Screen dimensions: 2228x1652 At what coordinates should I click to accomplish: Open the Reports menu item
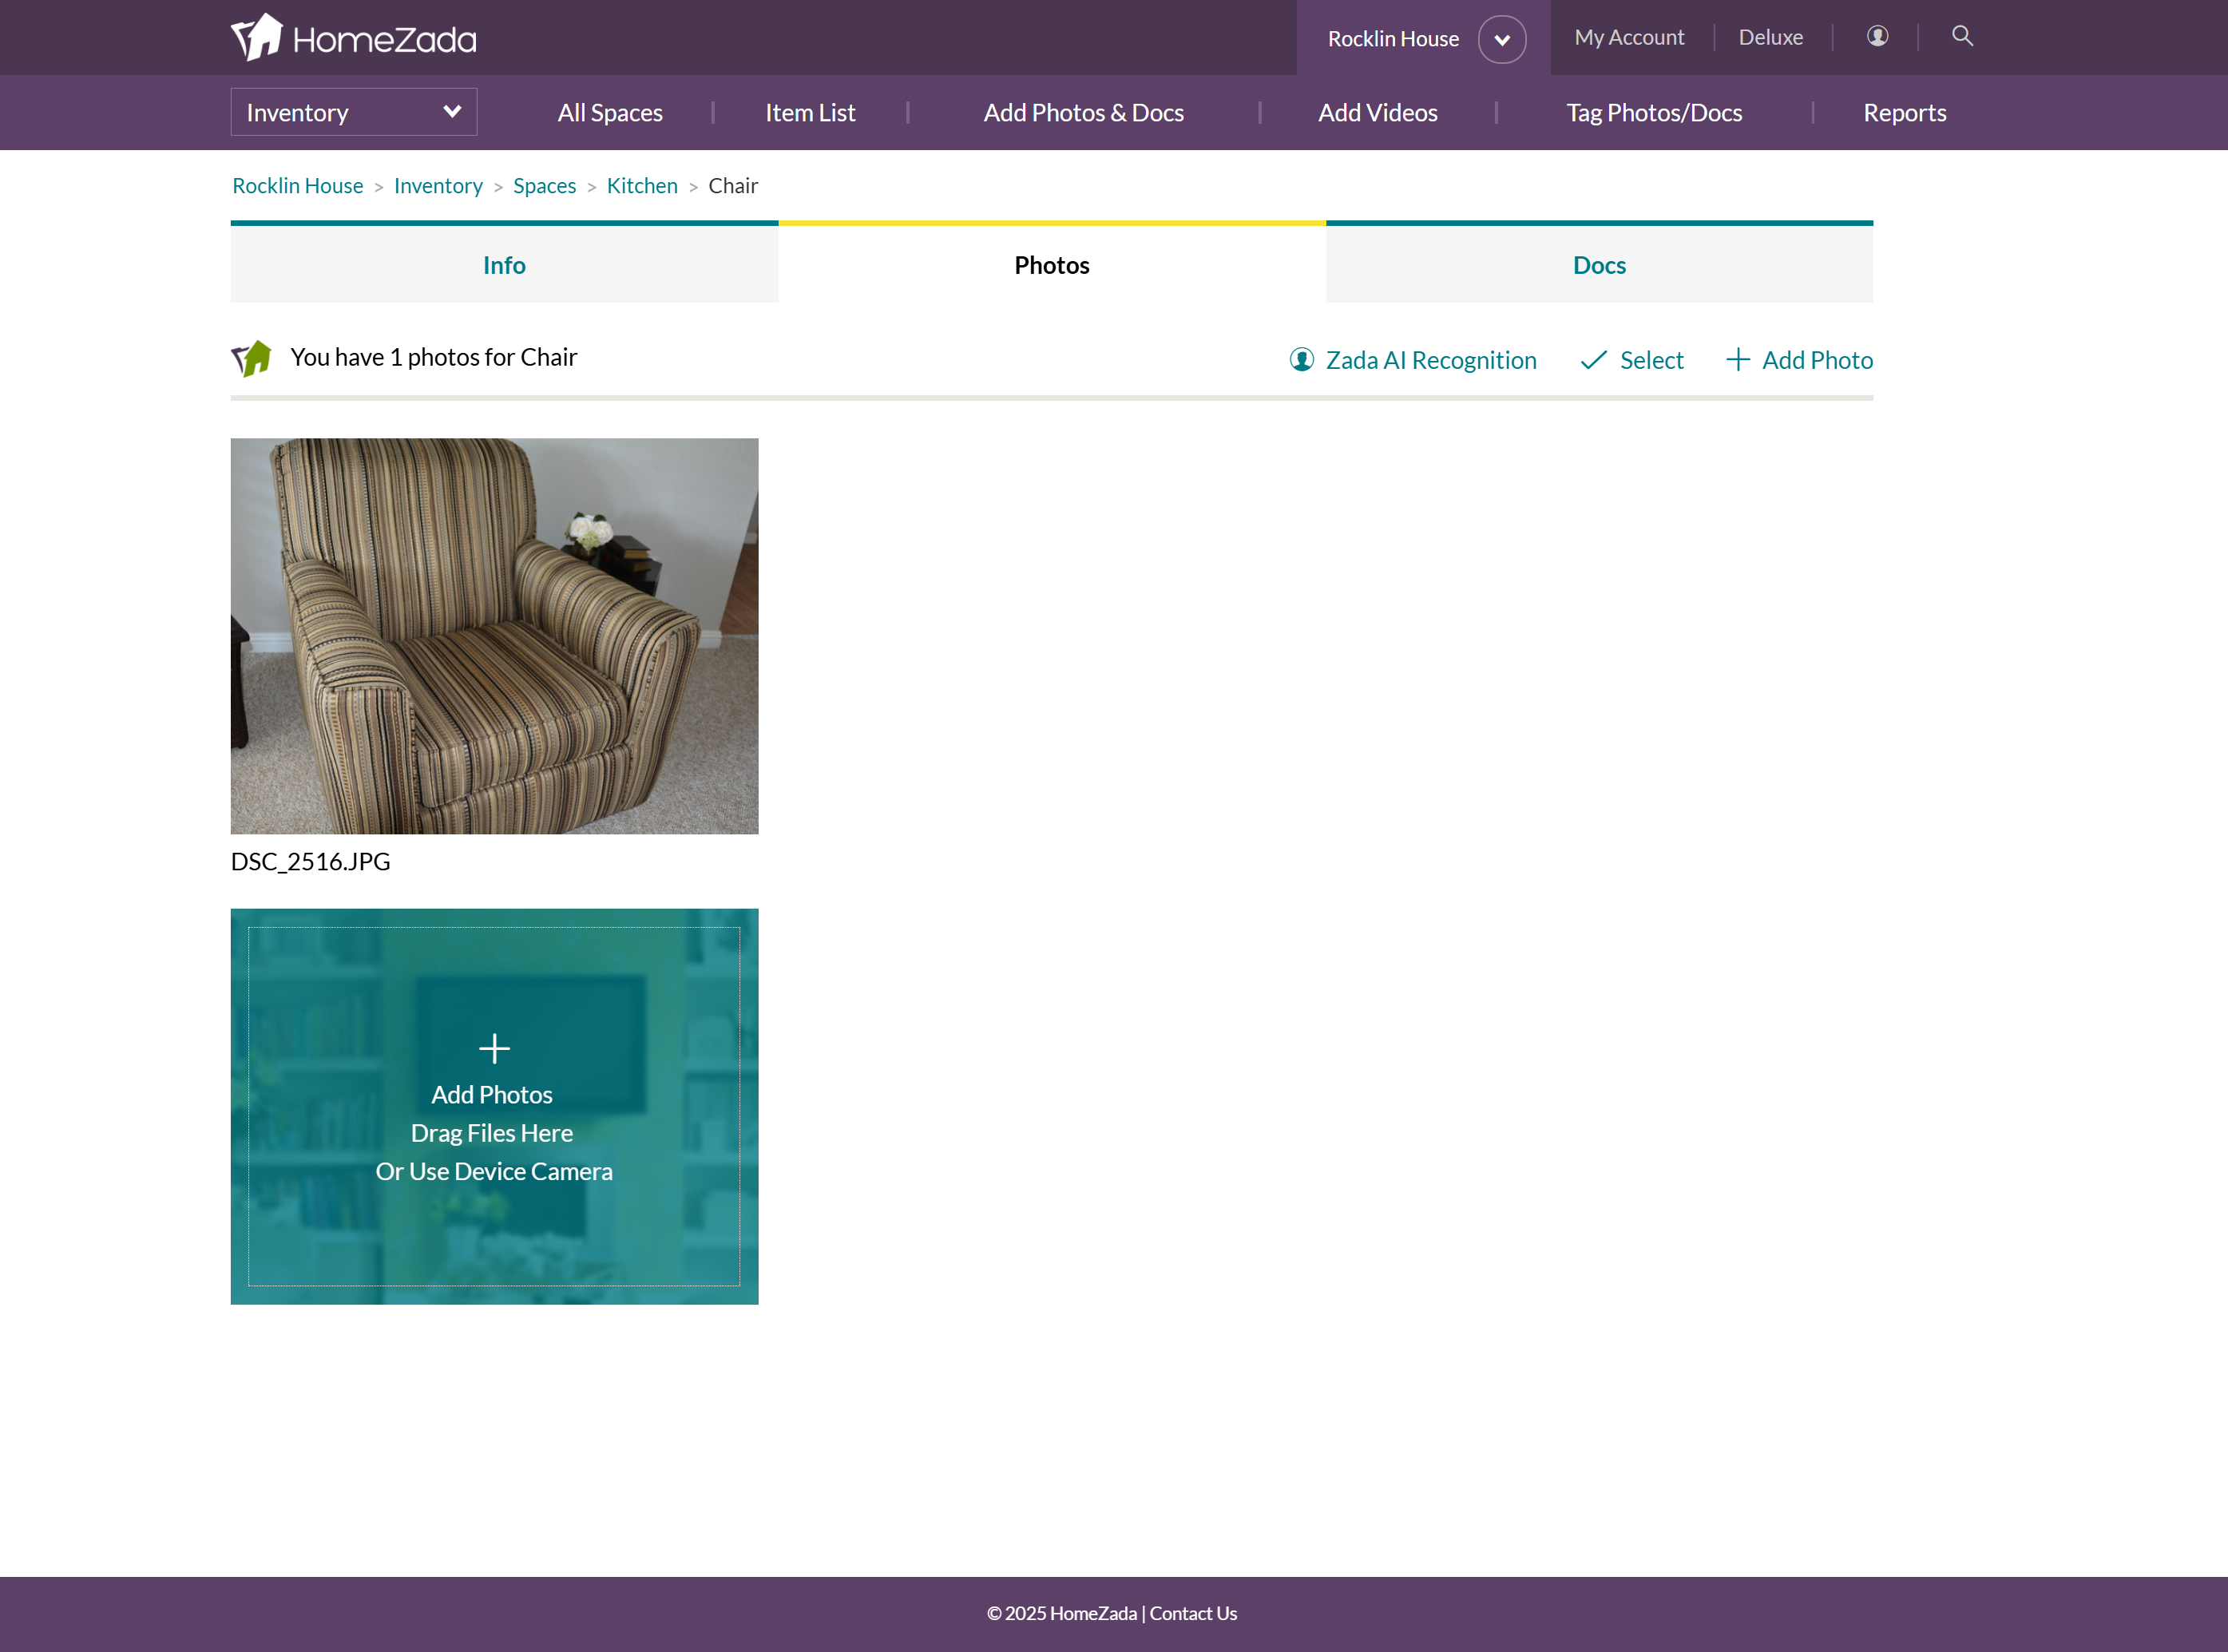point(1904,113)
